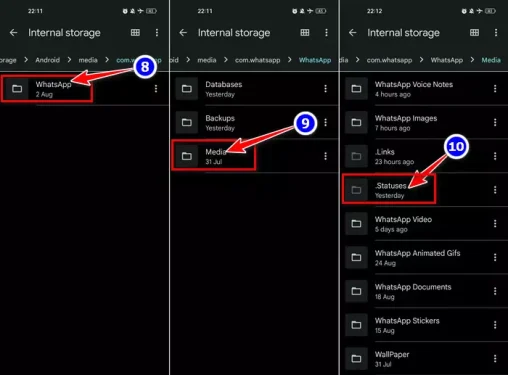The width and height of the screenshot is (508, 375).
Task: Switch to grid view in the first screen
Action: click(135, 33)
